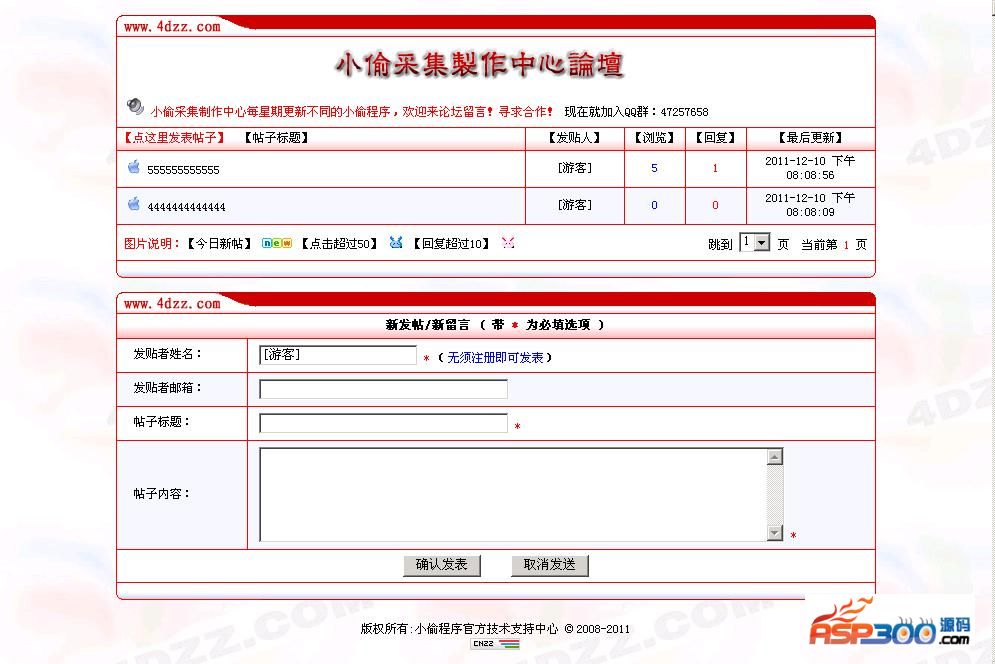Focus the 发贴者邮箱 input field
This screenshot has width=995, height=664.
(383, 388)
